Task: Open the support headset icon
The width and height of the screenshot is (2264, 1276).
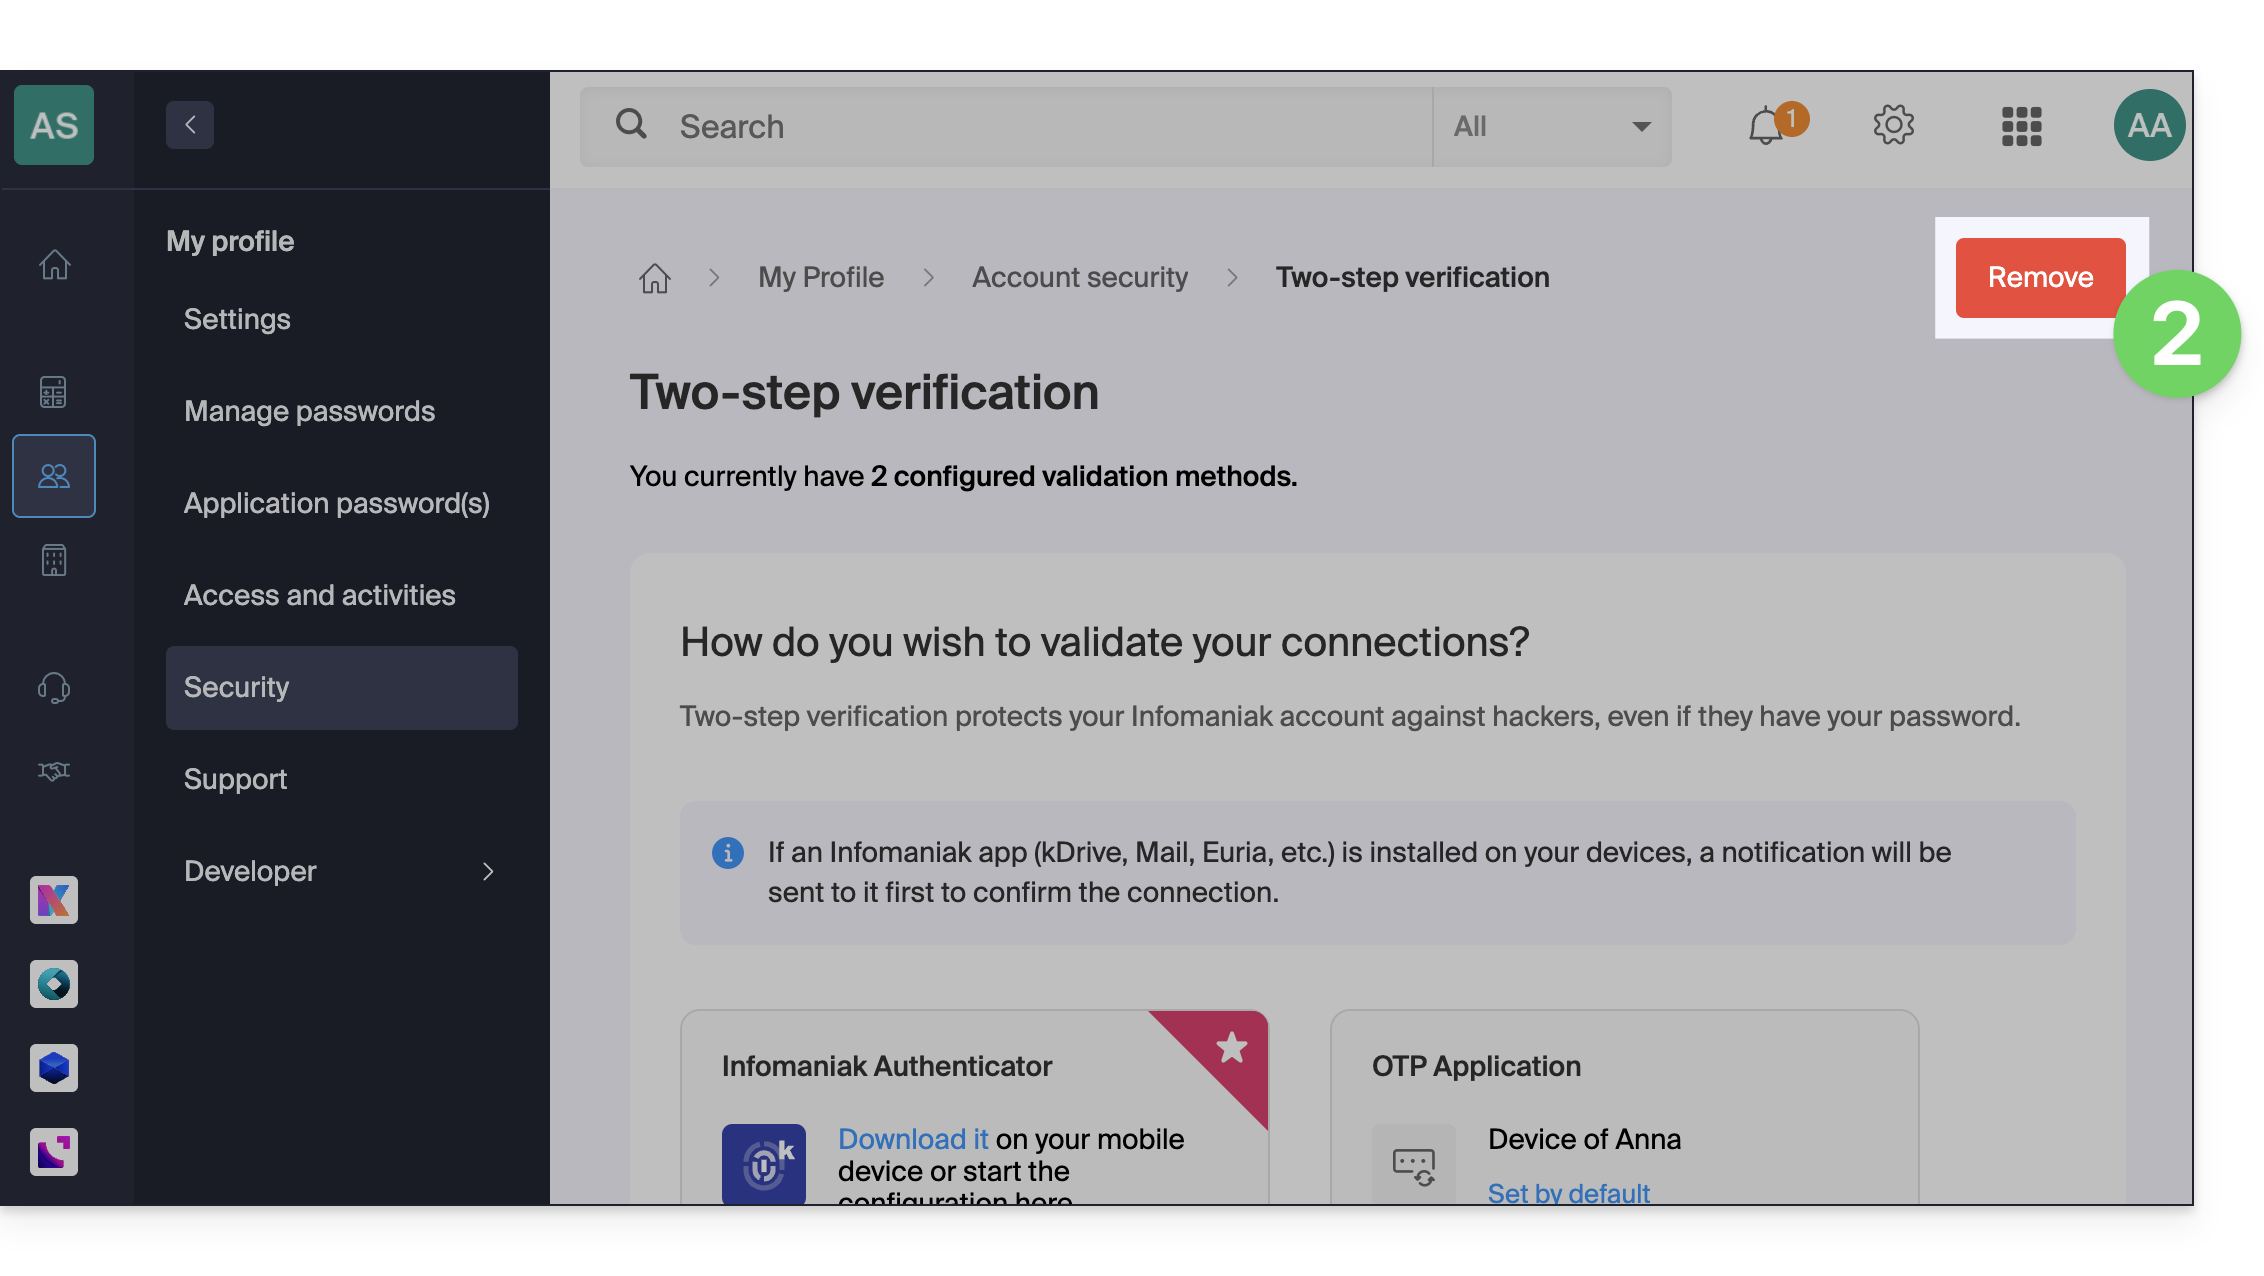Action: pyautogui.click(x=54, y=688)
